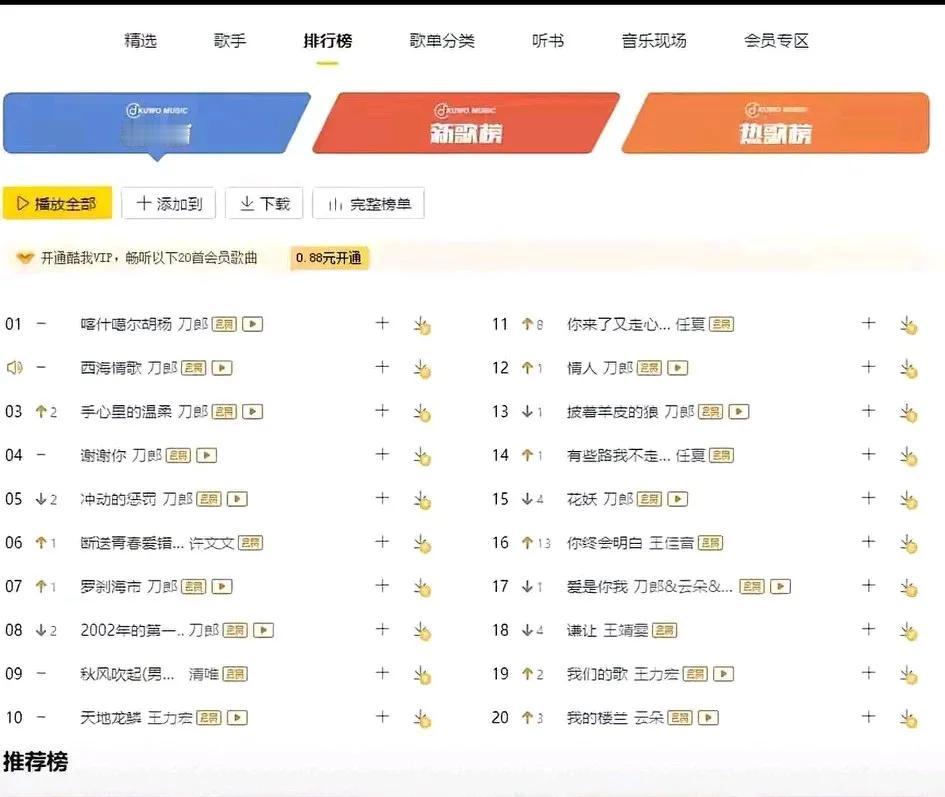Click the plus icon for 你终会明白
This screenshot has height=797, width=945.
click(x=868, y=541)
